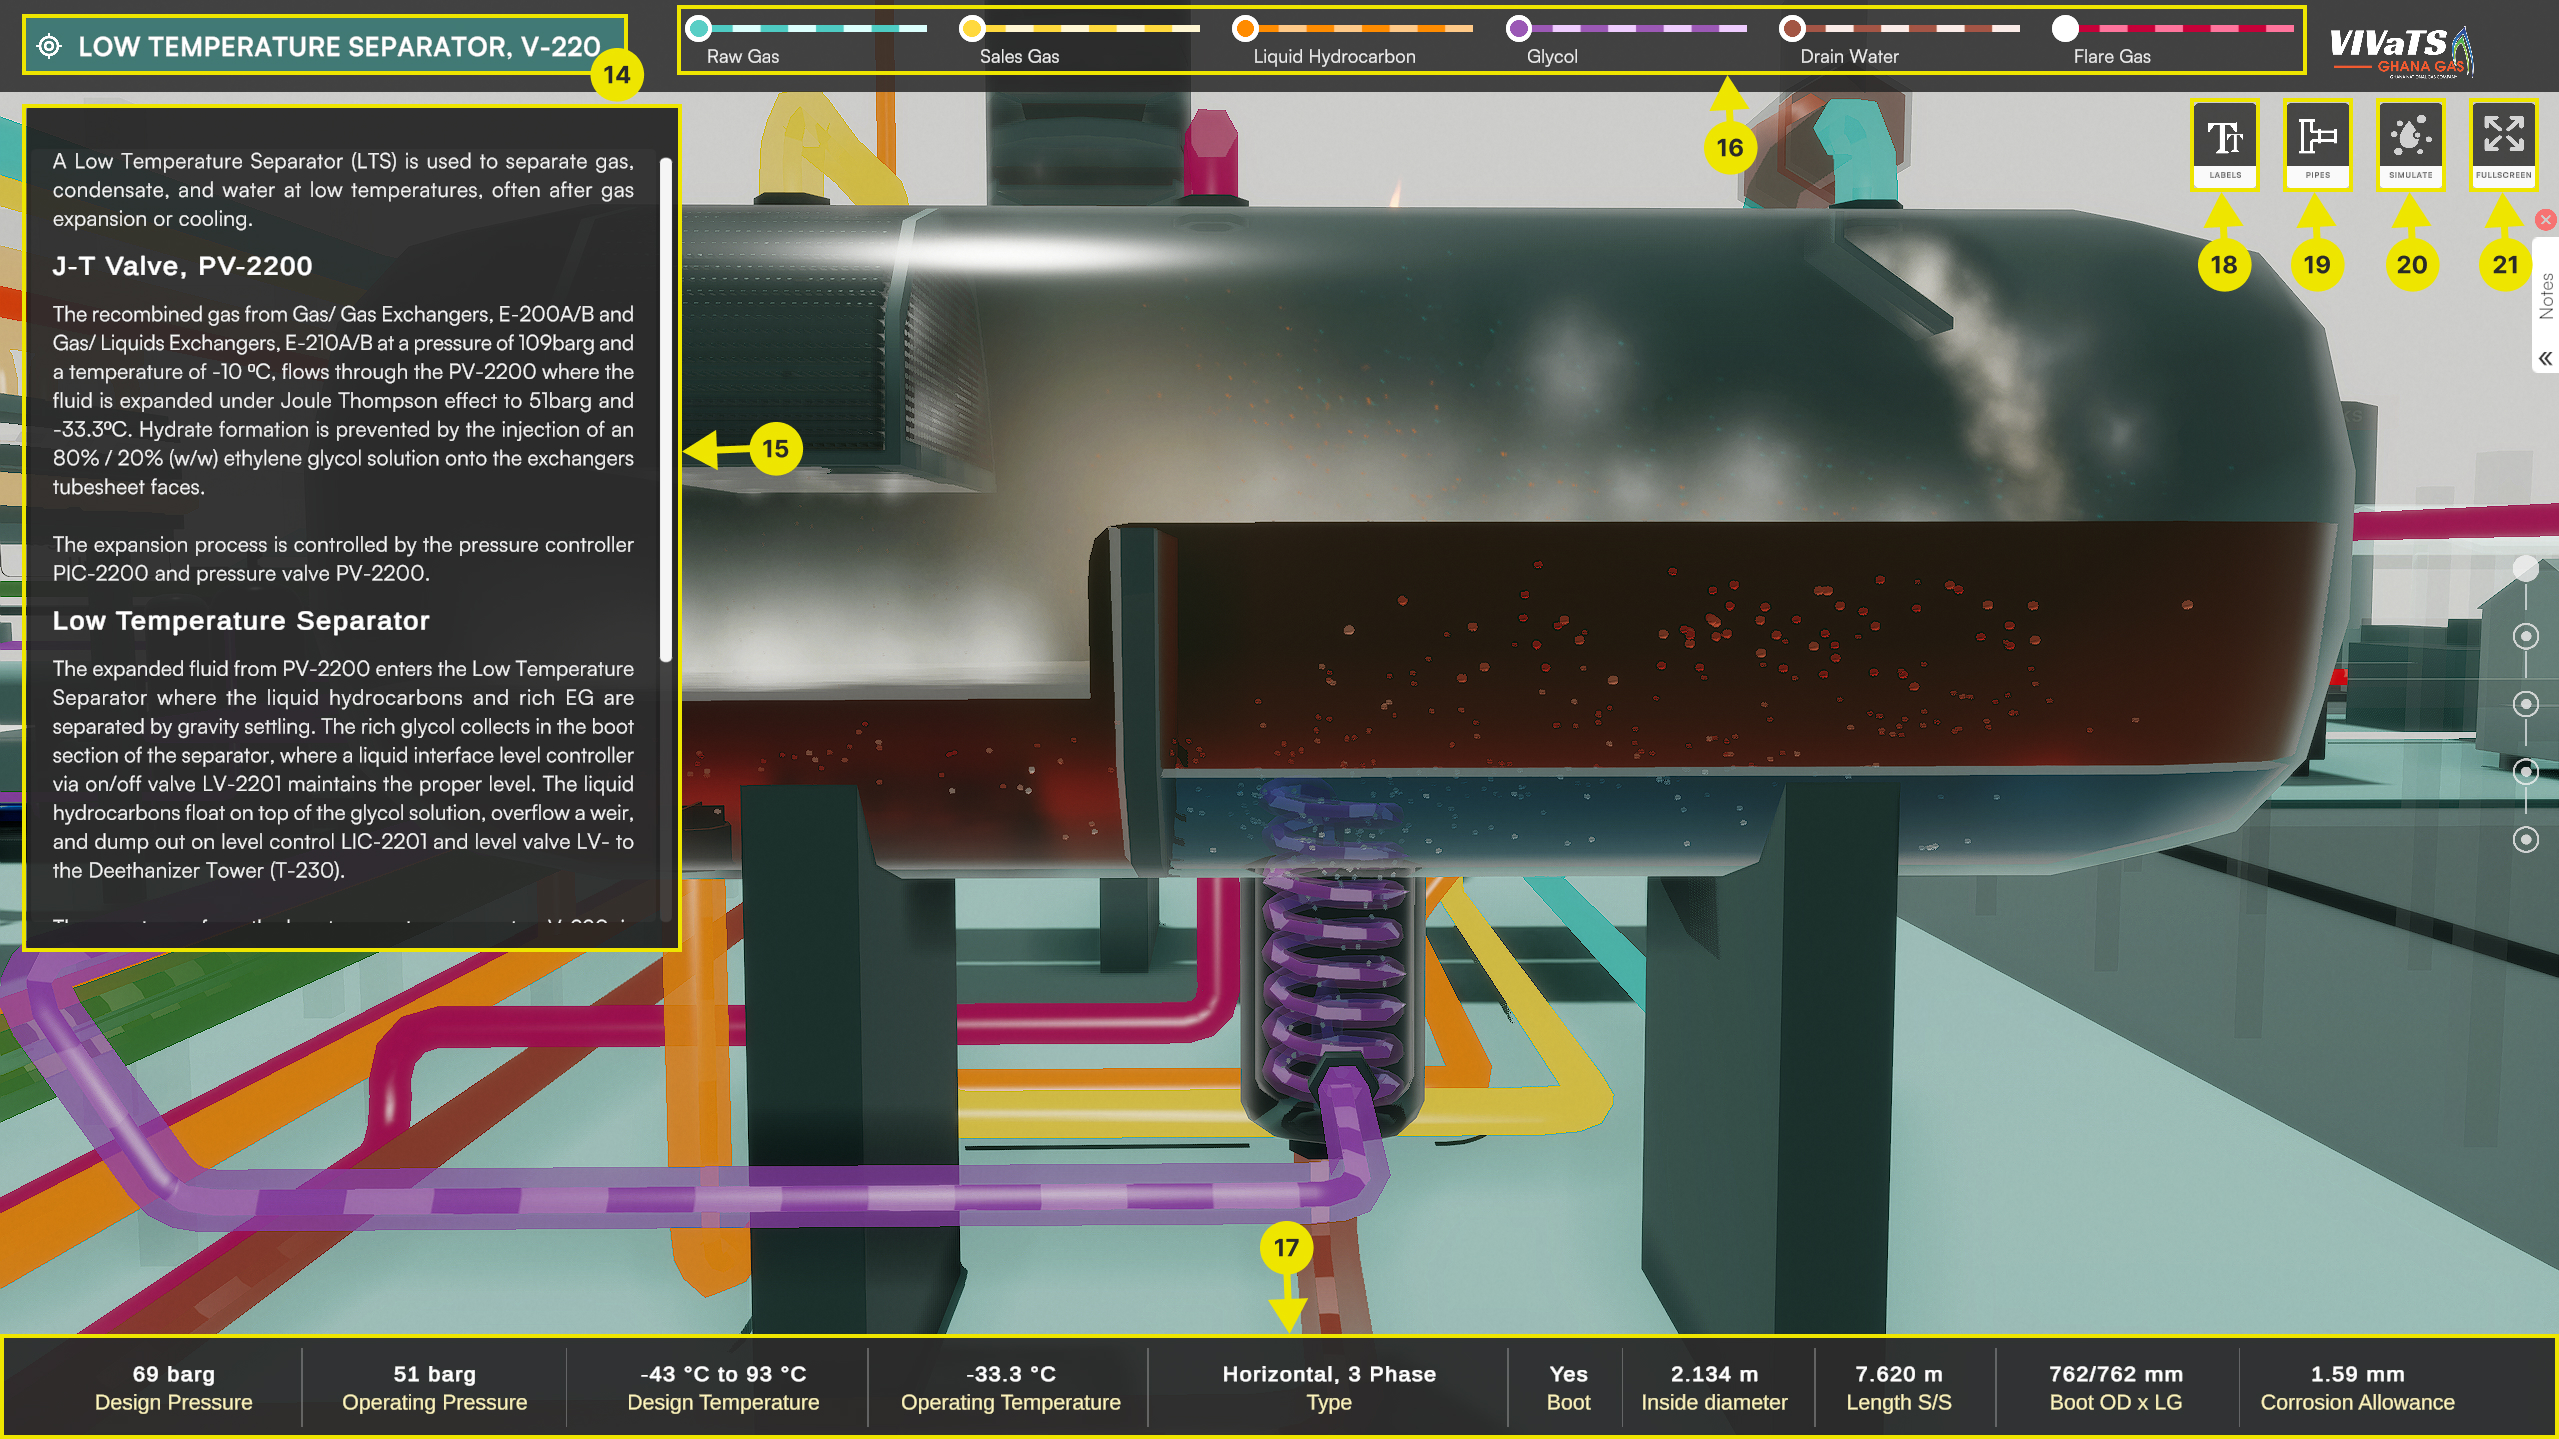Select the bottom view waypoint circle
2559x1439 pixels.
(2526, 839)
